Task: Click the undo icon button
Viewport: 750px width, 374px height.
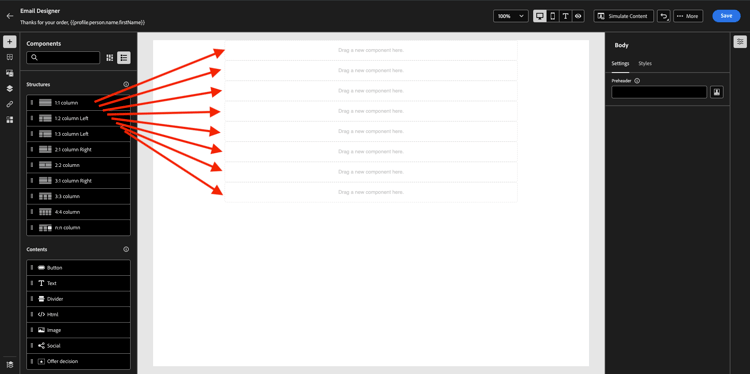Action: tap(663, 16)
